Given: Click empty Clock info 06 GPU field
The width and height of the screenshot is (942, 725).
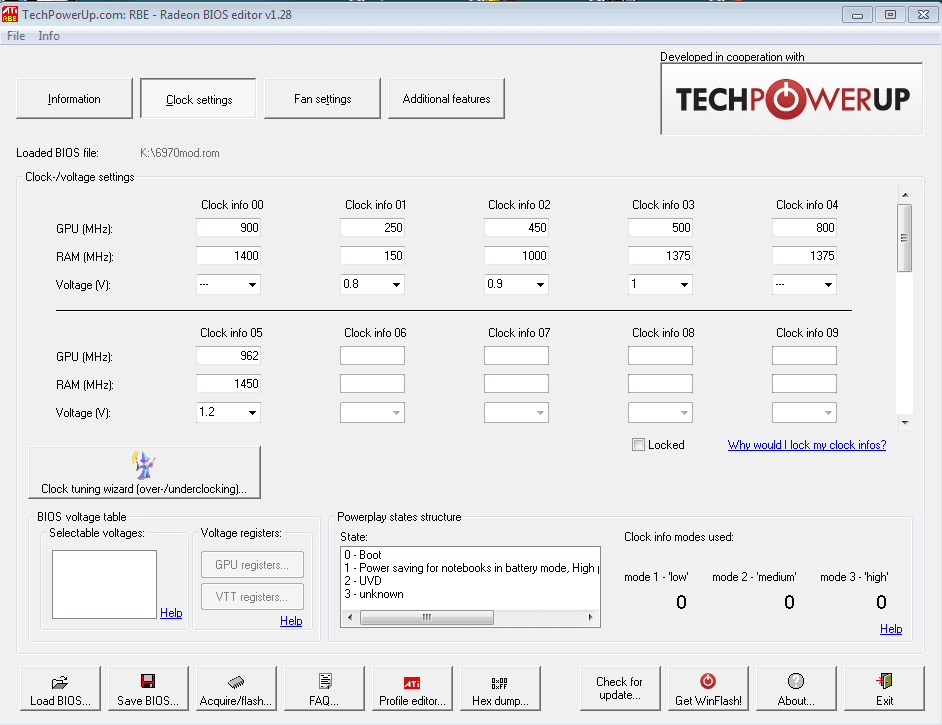Looking at the screenshot, I should point(372,356).
